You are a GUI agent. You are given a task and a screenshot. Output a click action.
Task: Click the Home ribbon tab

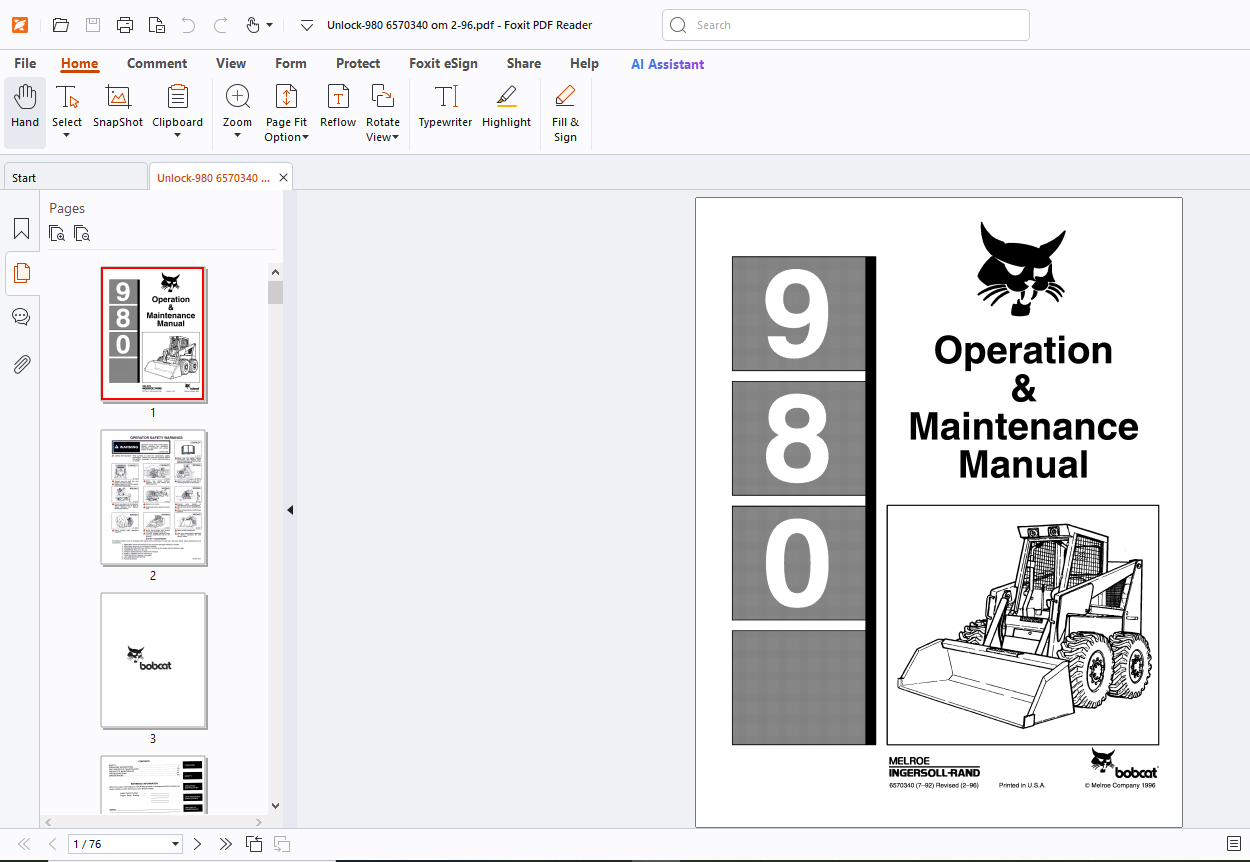pos(80,63)
